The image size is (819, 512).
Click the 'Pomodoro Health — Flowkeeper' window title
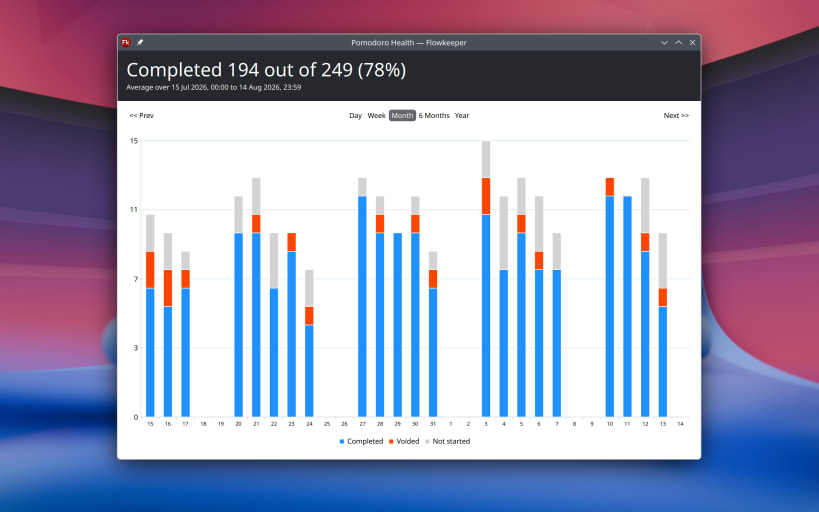pyautogui.click(x=409, y=43)
